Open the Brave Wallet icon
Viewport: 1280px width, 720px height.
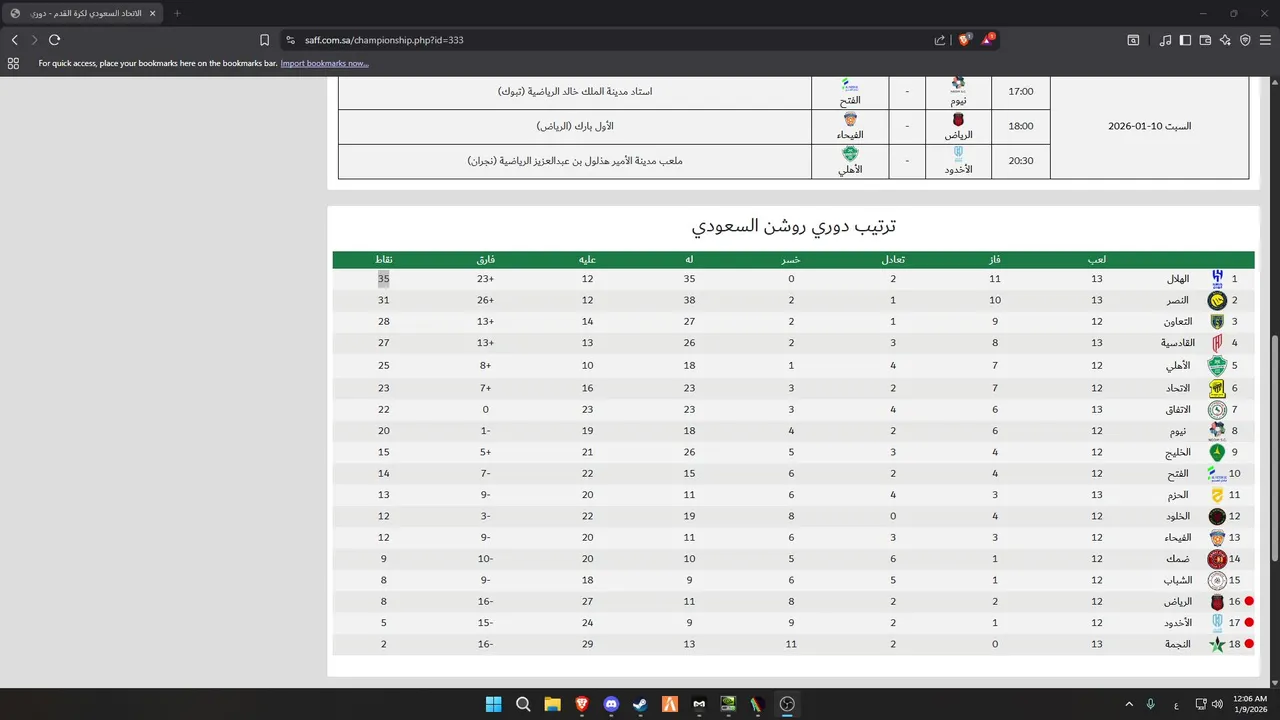click(1205, 40)
